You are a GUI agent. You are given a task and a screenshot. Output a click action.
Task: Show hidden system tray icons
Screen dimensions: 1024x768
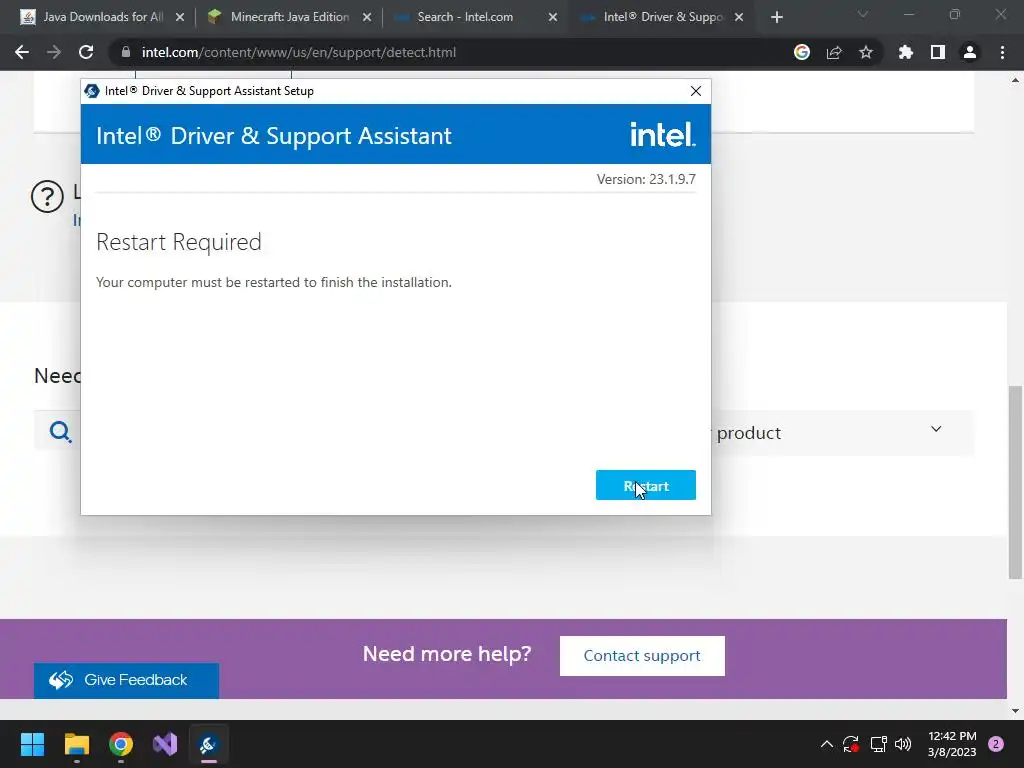pos(826,744)
